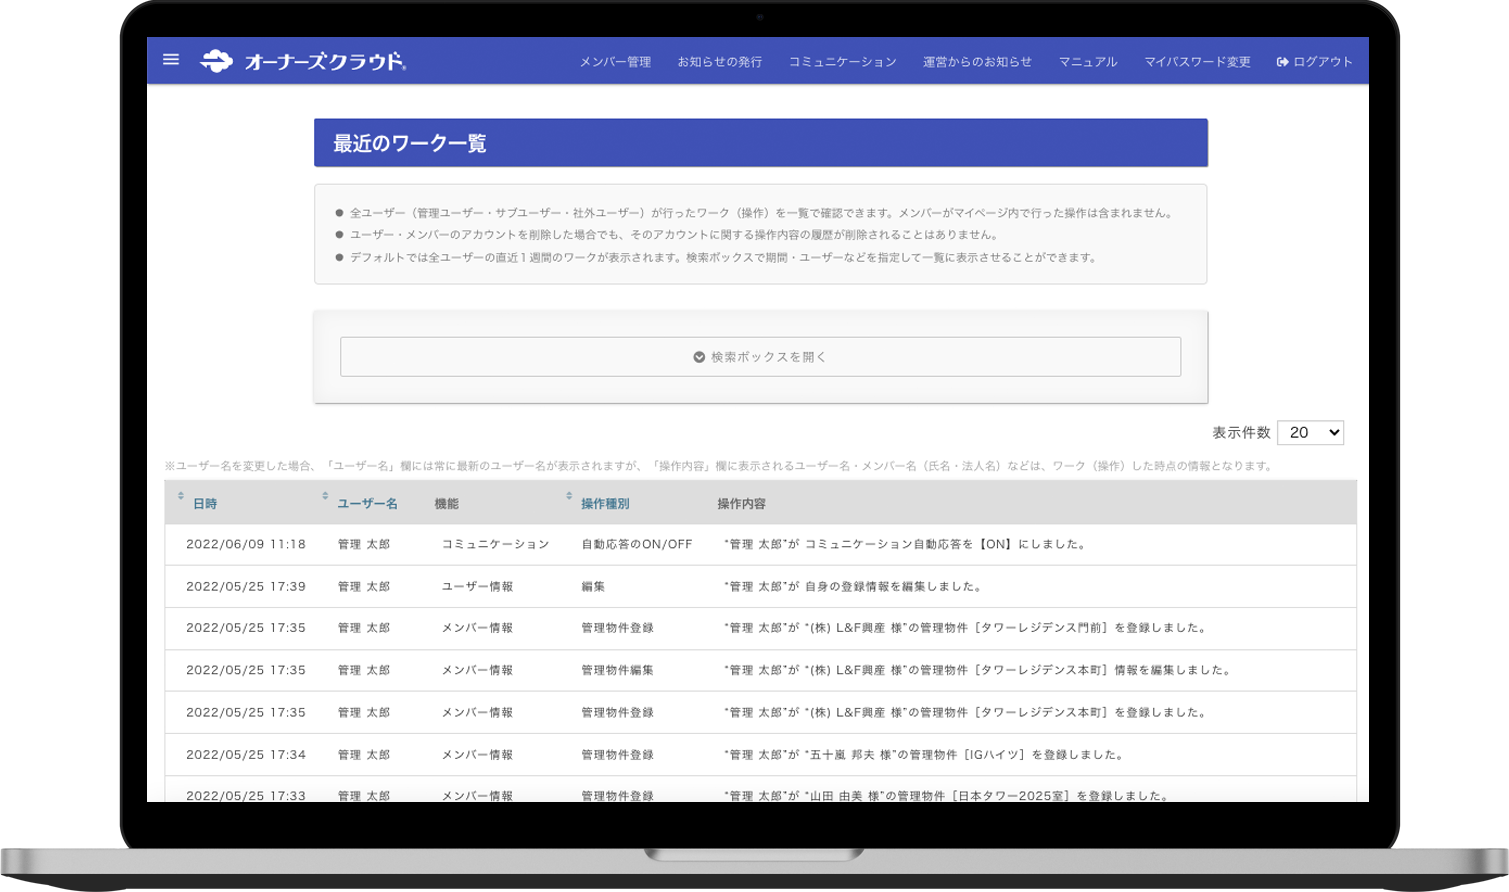Open 運営からのお知らせ menu item
Screen dimensions: 1509x892
977,61
